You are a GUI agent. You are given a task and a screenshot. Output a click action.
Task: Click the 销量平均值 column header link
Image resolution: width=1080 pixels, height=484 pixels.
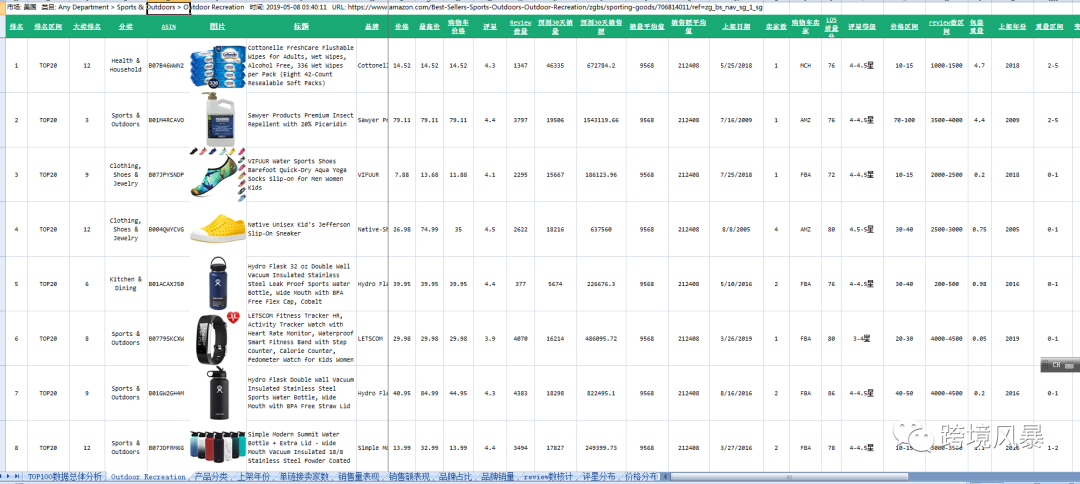click(x=647, y=26)
